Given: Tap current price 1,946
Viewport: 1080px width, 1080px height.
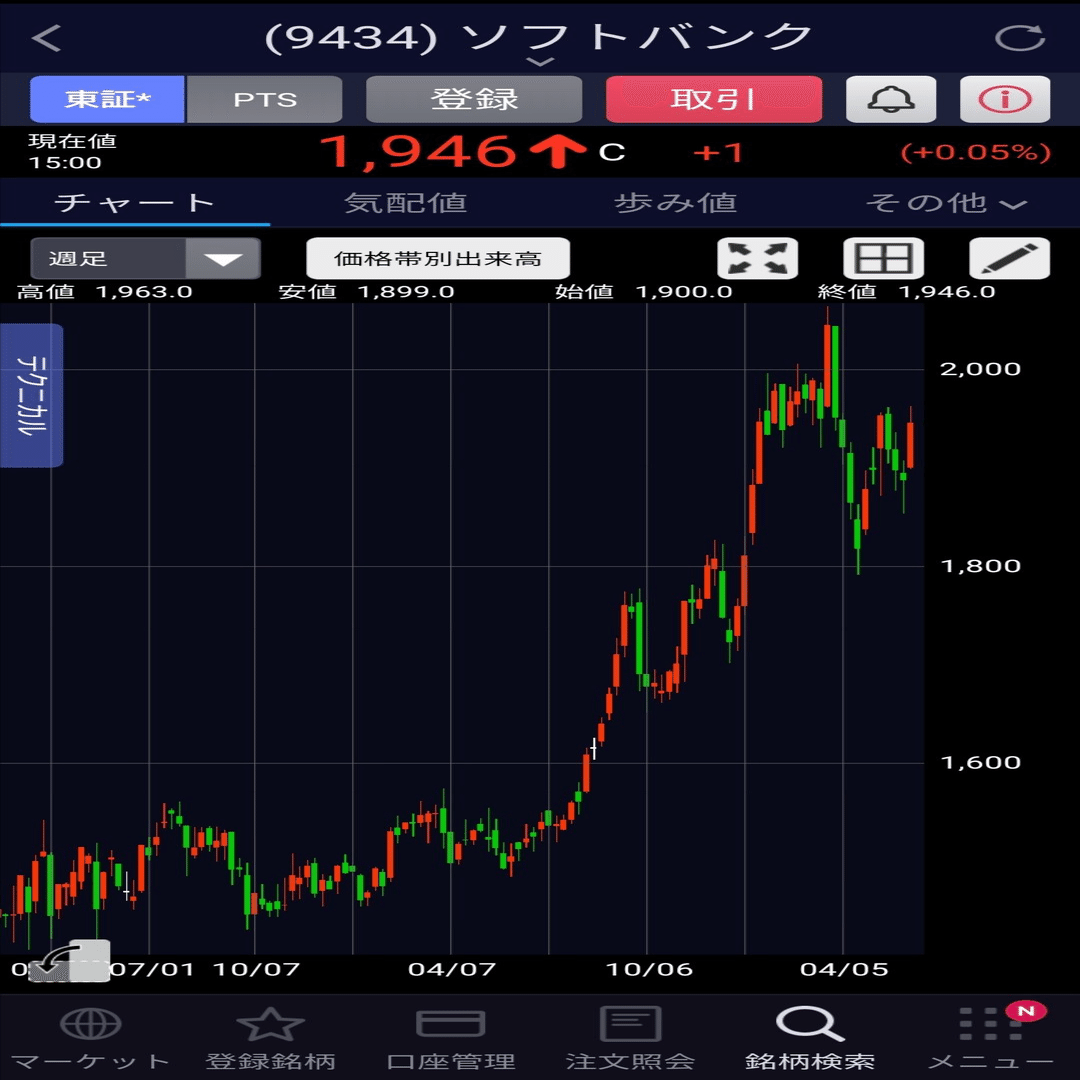Looking at the screenshot, I should [x=417, y=152].
